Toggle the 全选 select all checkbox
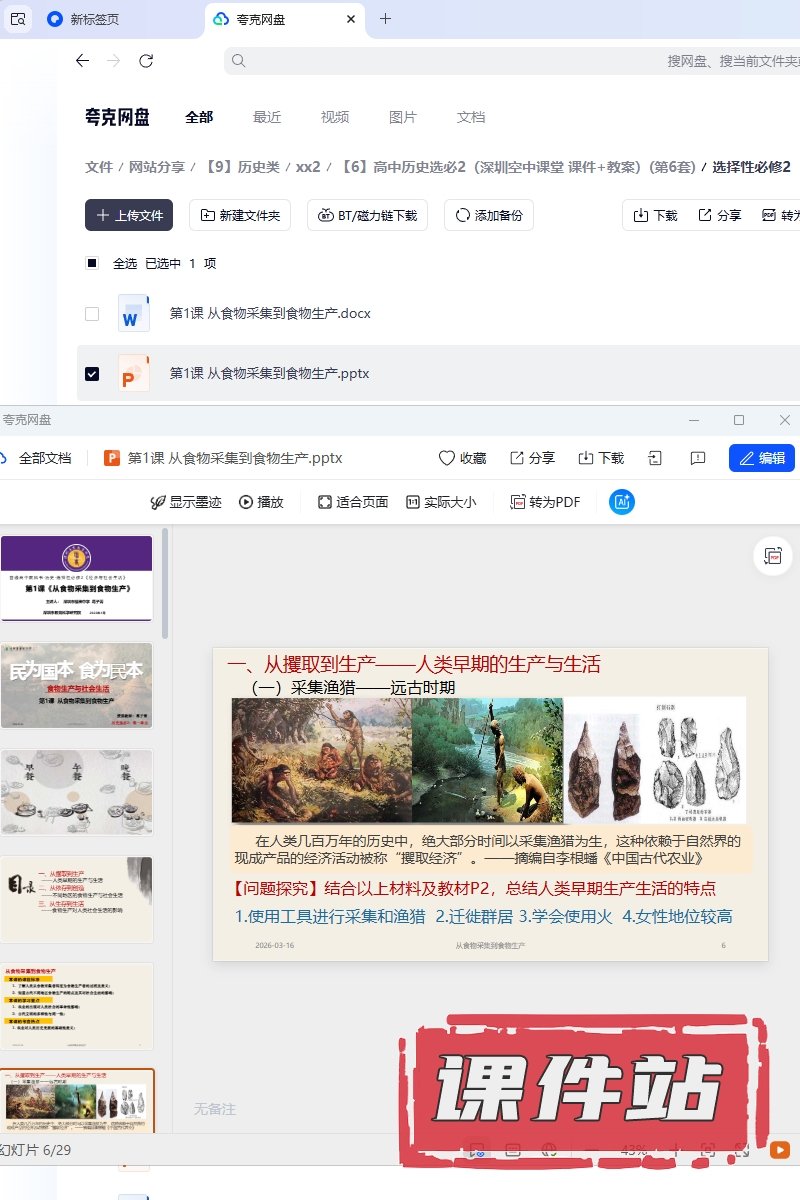The image size is (800, 1200). tap(92, 264)
